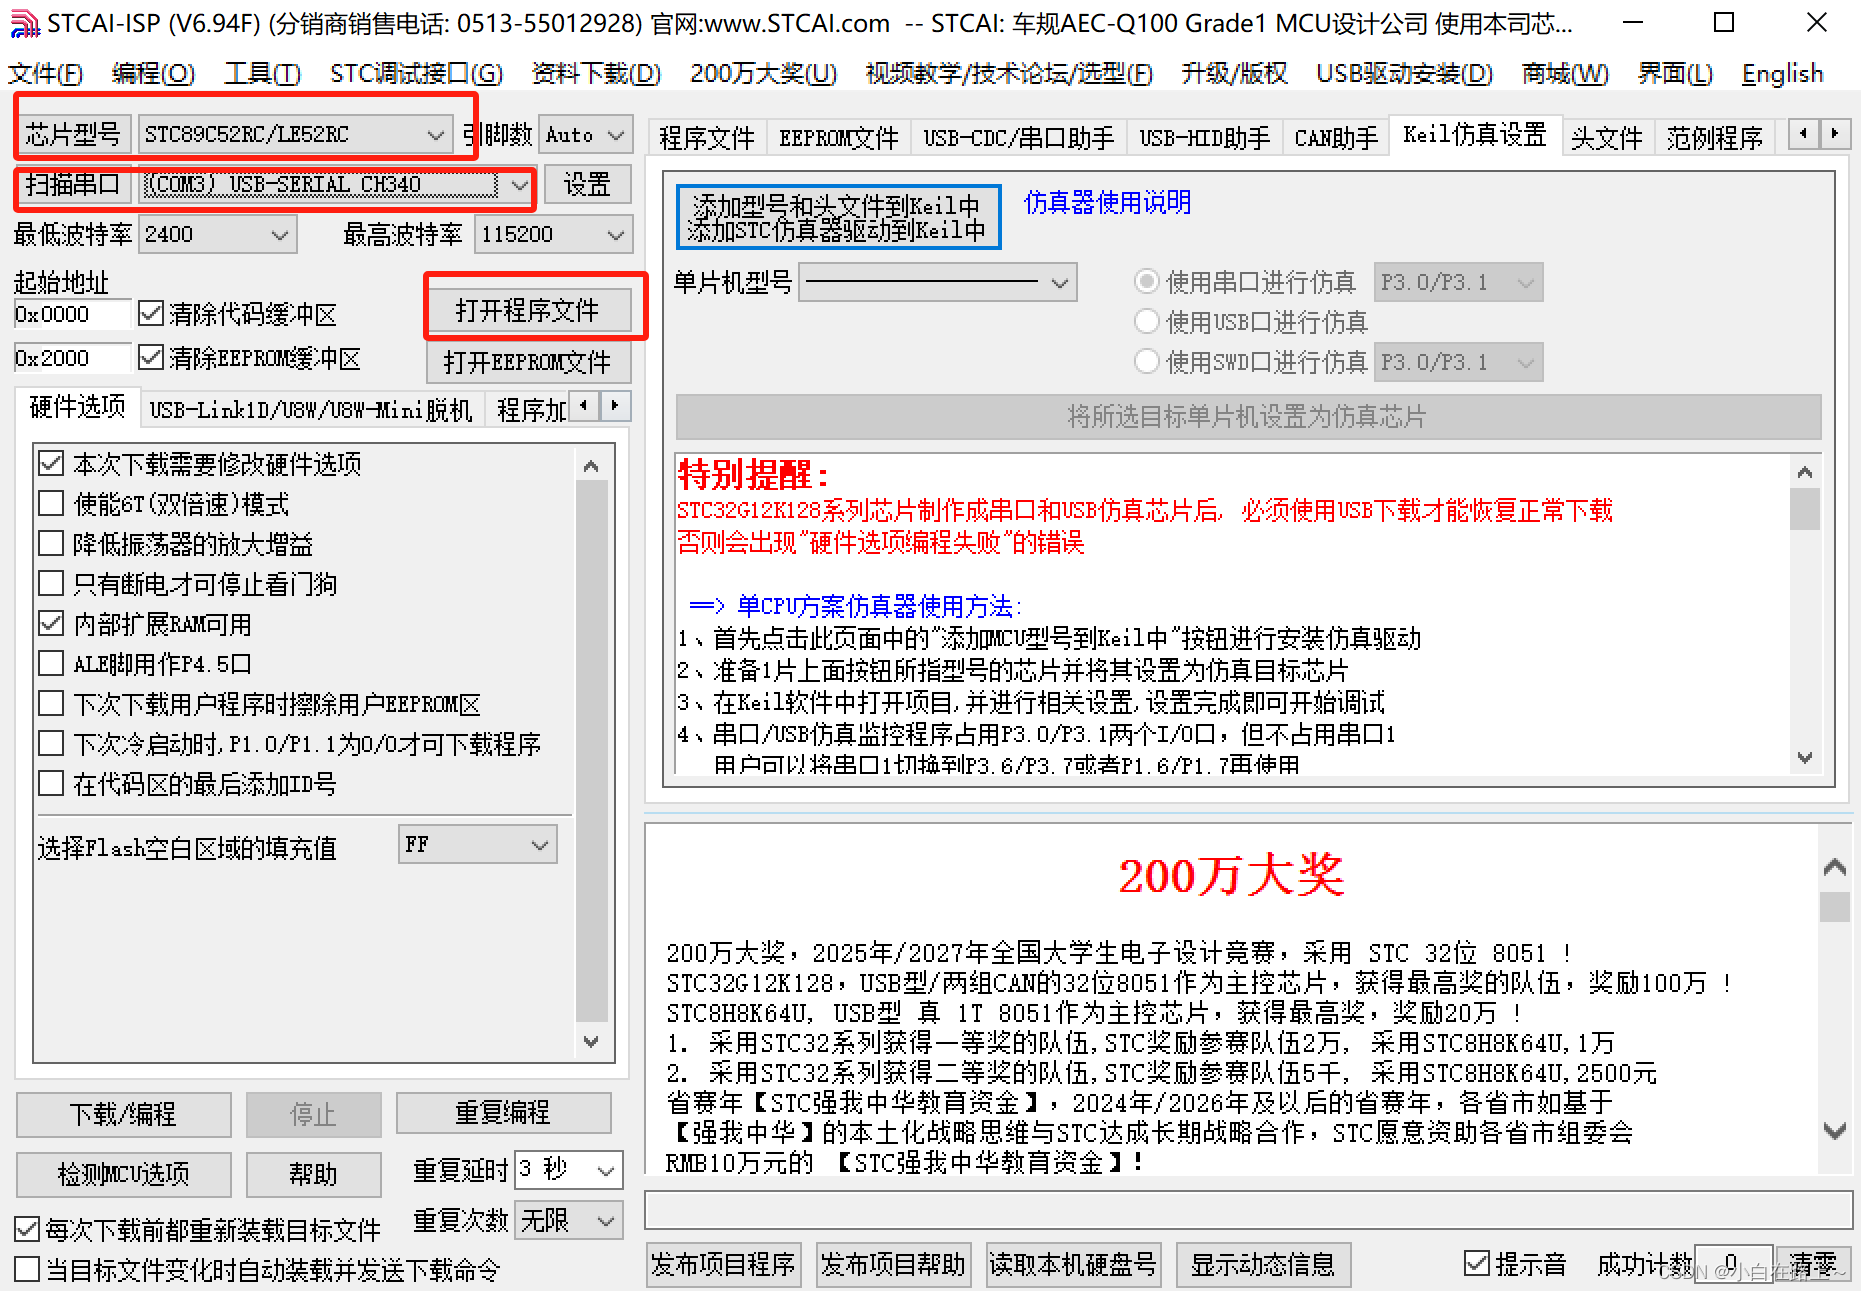Screen dimensions: 1861x1291
Task: Click 帮助 button
Action: (314, 1174)
